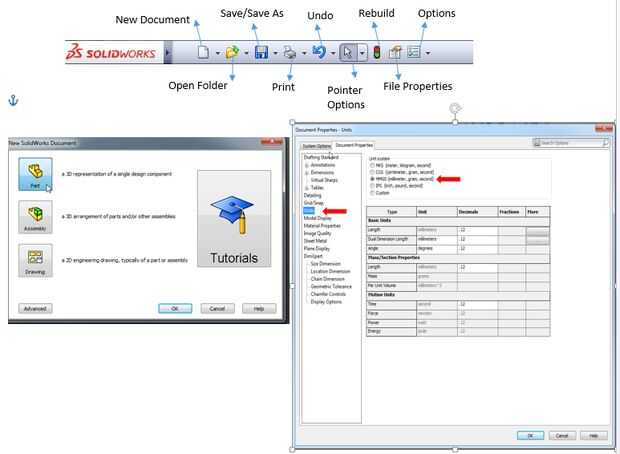Click the Rebuild traffic light icon
620x454 pixels.
point(377,52)
